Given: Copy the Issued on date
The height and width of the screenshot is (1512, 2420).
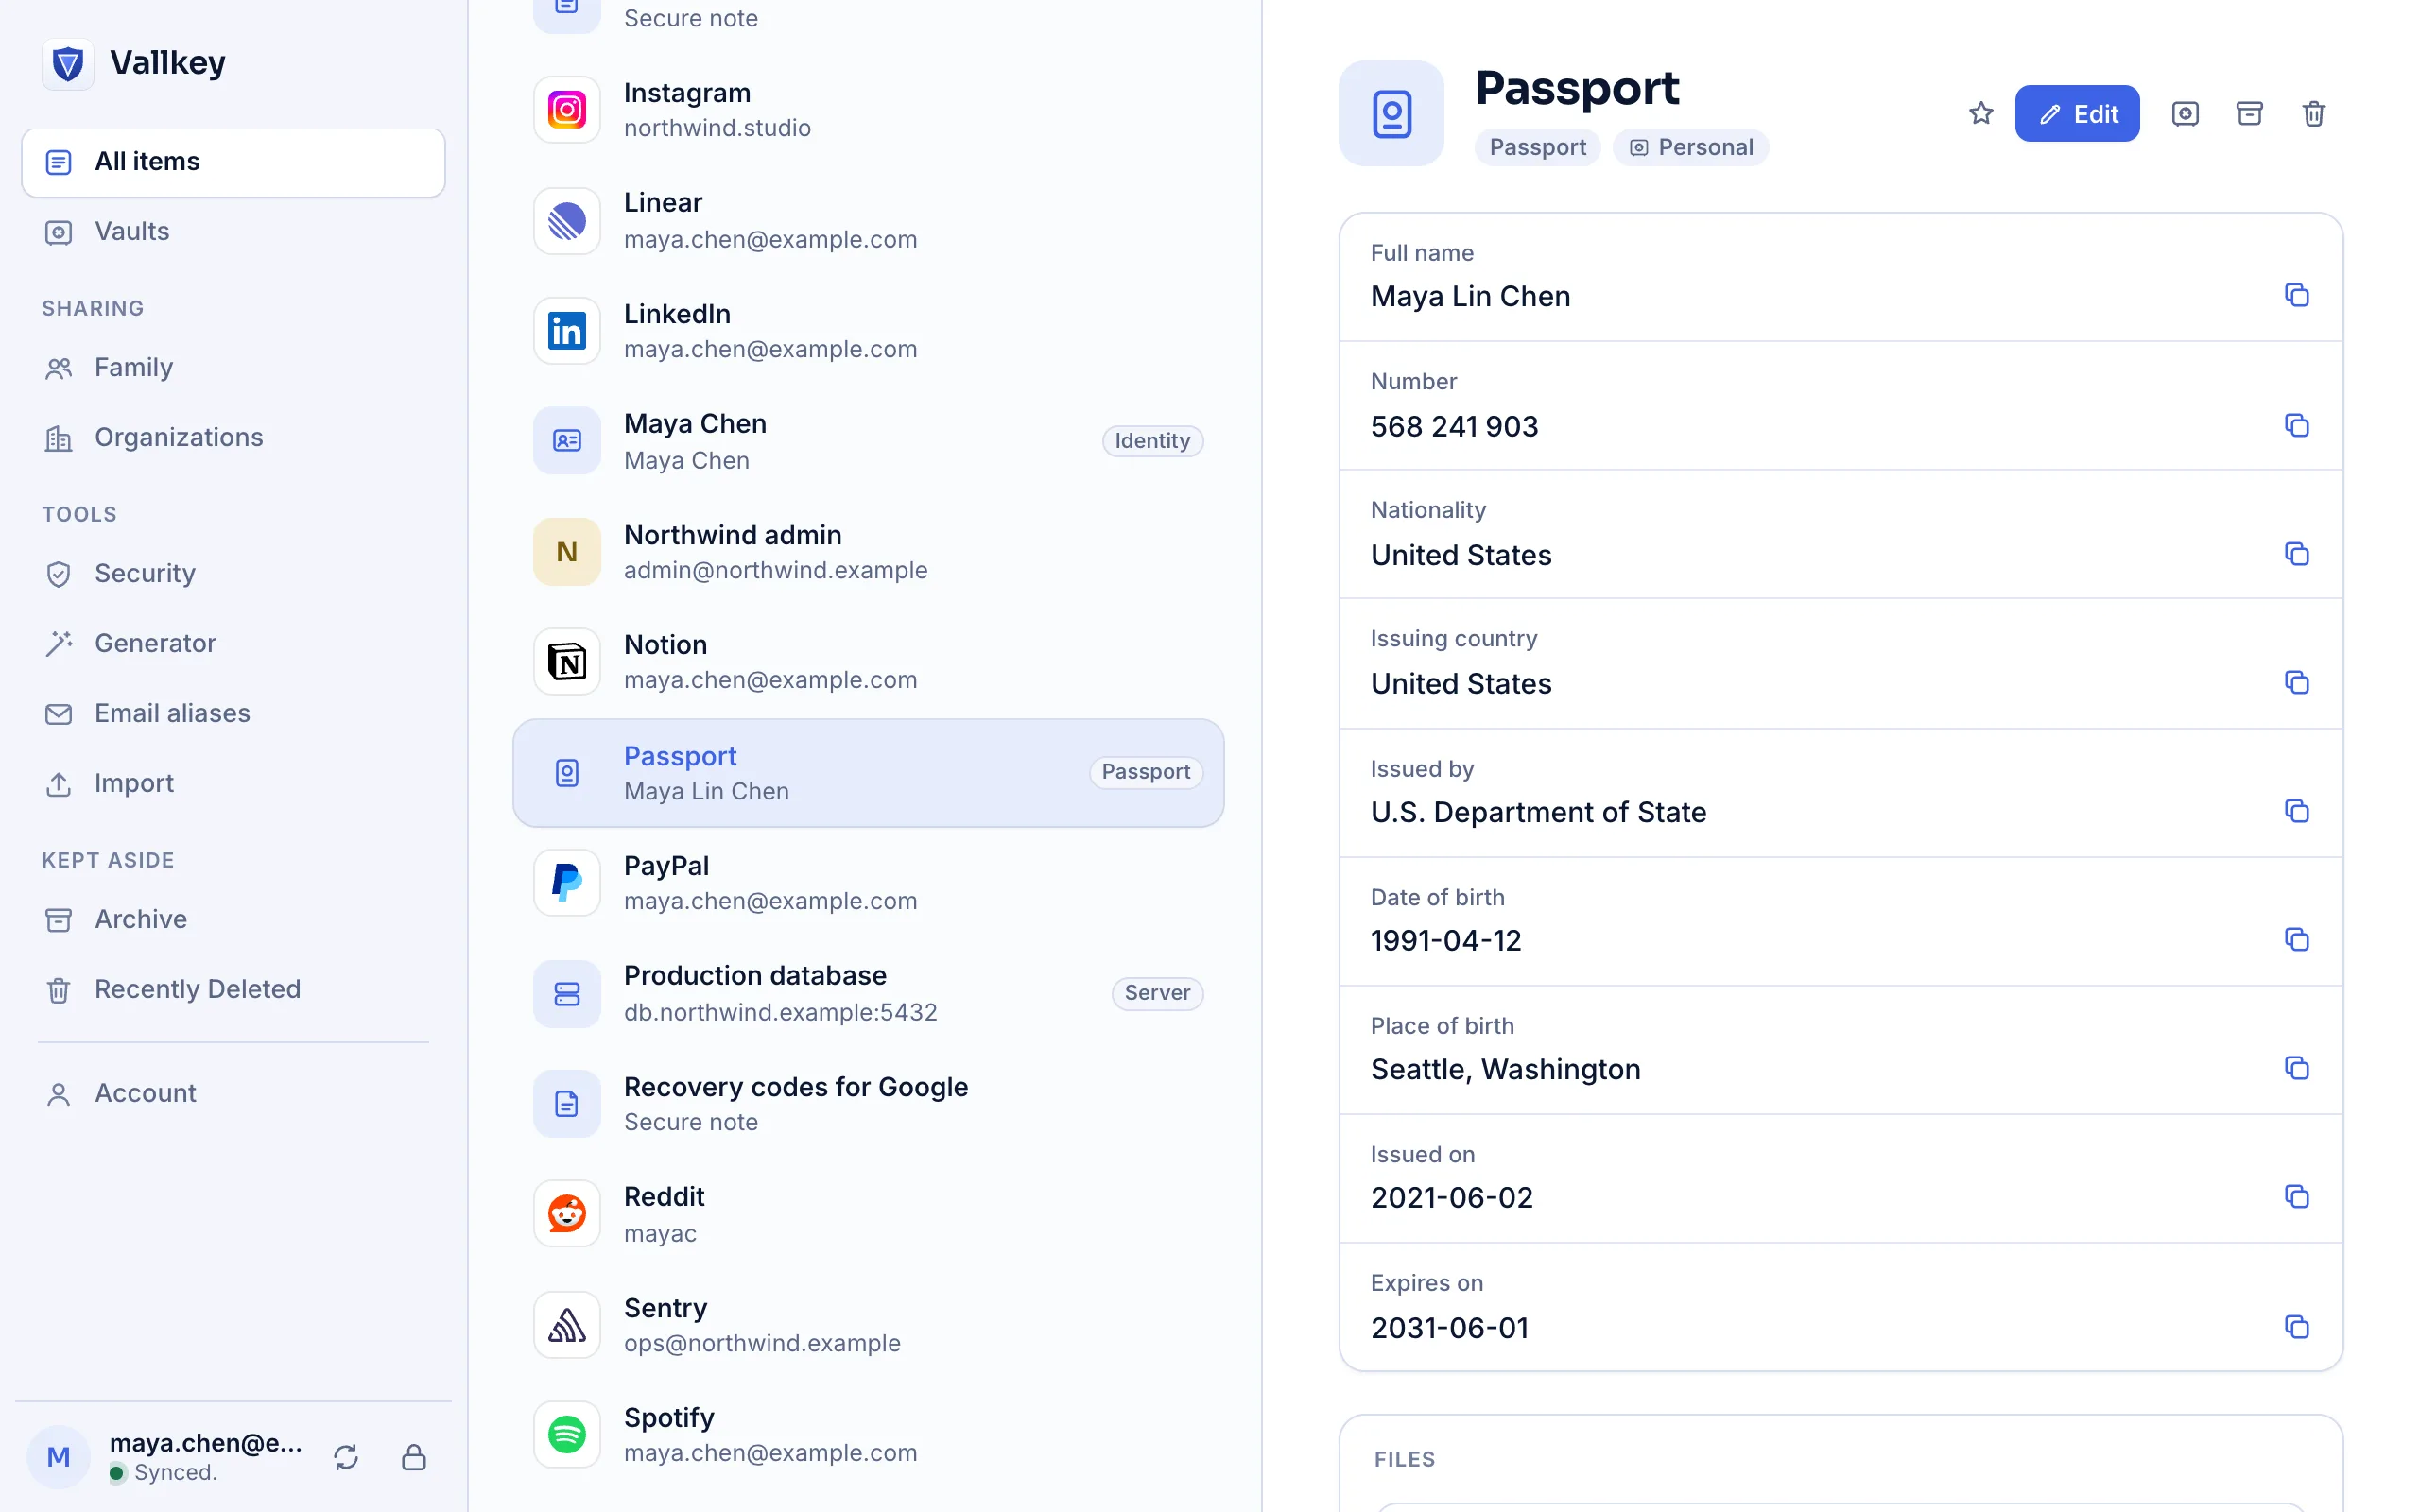Looking at the screenshot, I should tap(2296, 1196).
